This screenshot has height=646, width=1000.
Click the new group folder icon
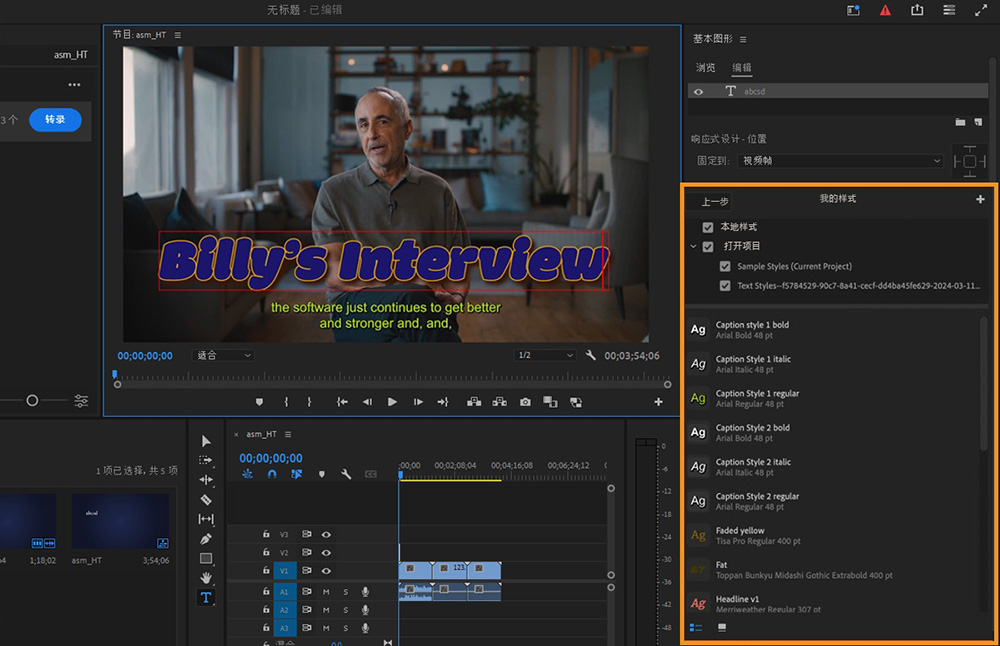click(x=960, y=122)
